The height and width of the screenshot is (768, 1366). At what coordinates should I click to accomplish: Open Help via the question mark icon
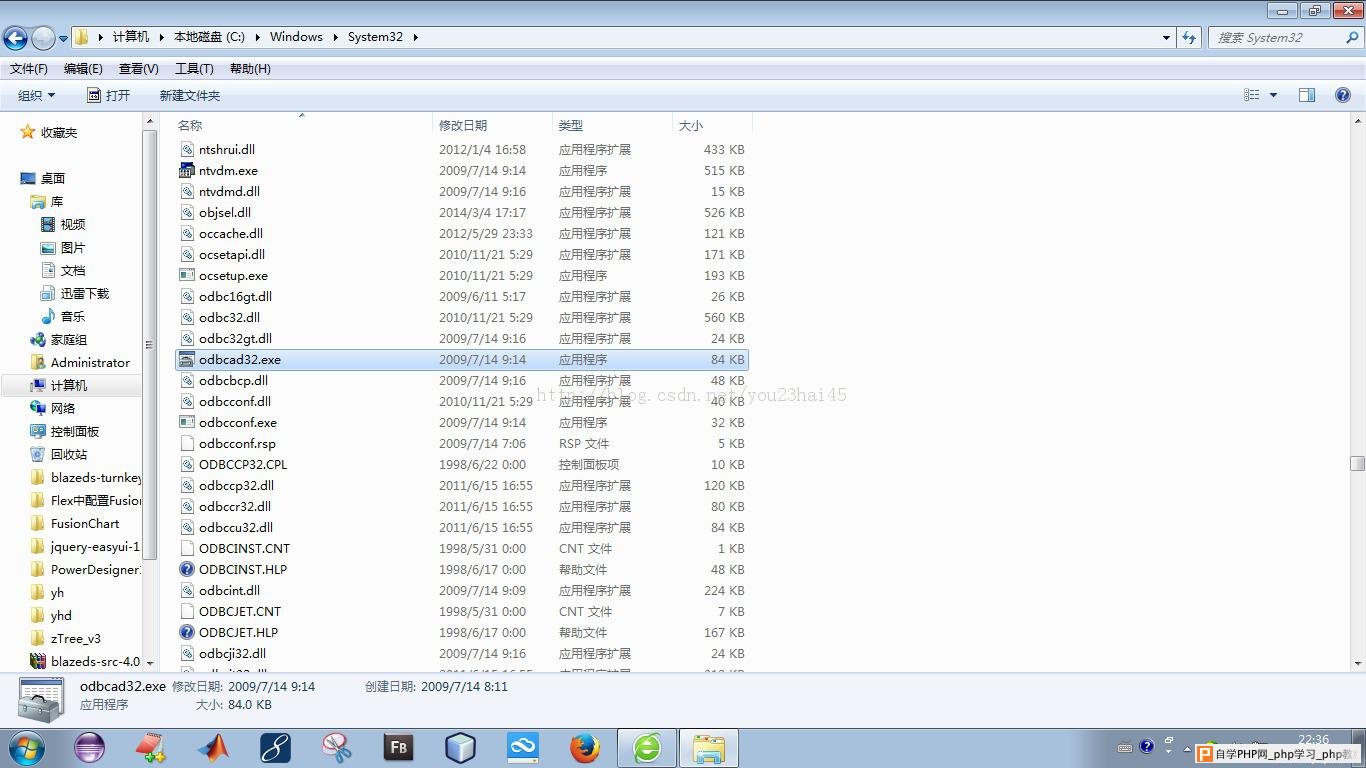(1343, 95)
